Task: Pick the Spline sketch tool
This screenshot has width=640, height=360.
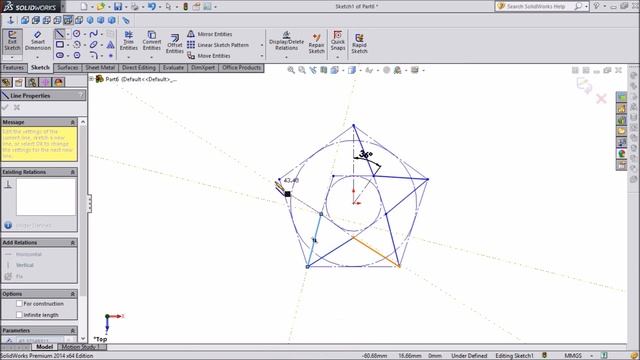Action: click(x=93, y=34)
